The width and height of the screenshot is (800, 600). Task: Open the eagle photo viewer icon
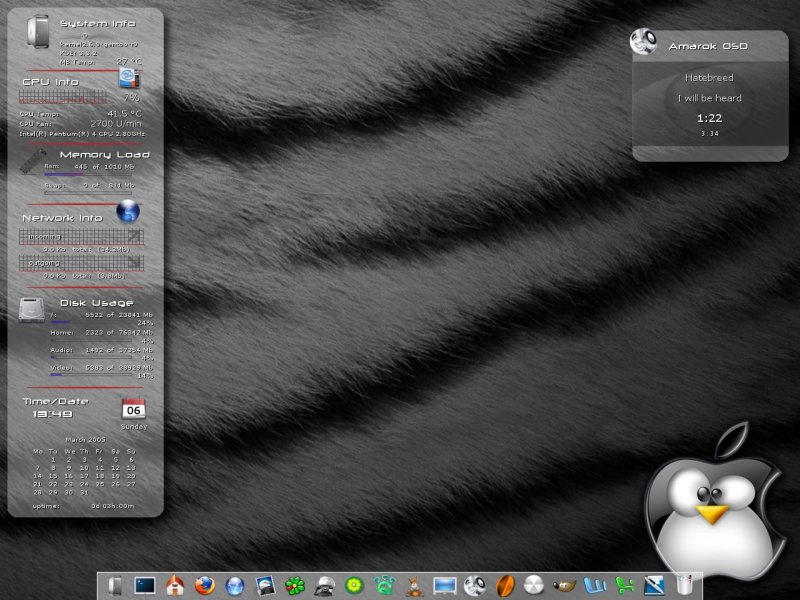coord(265,585)
